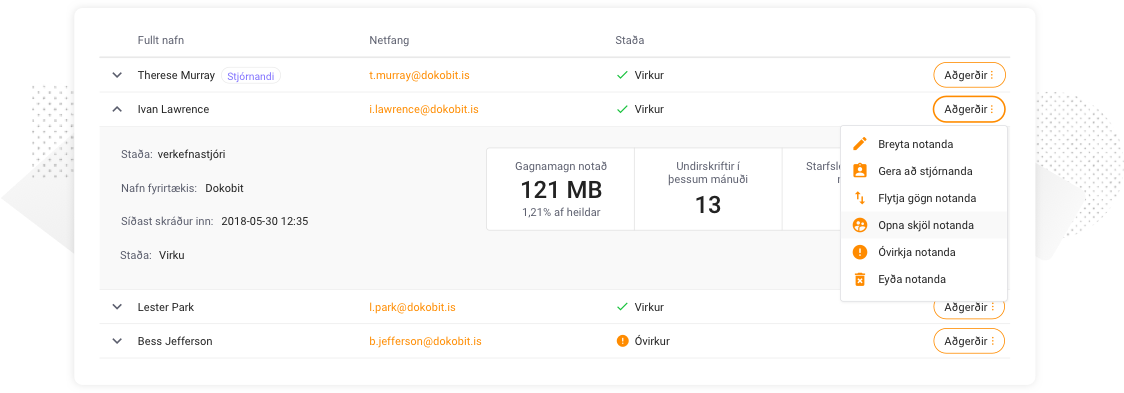
Task: Click the t.murray@dokobit.is email link
Action: tap(419, 75)
